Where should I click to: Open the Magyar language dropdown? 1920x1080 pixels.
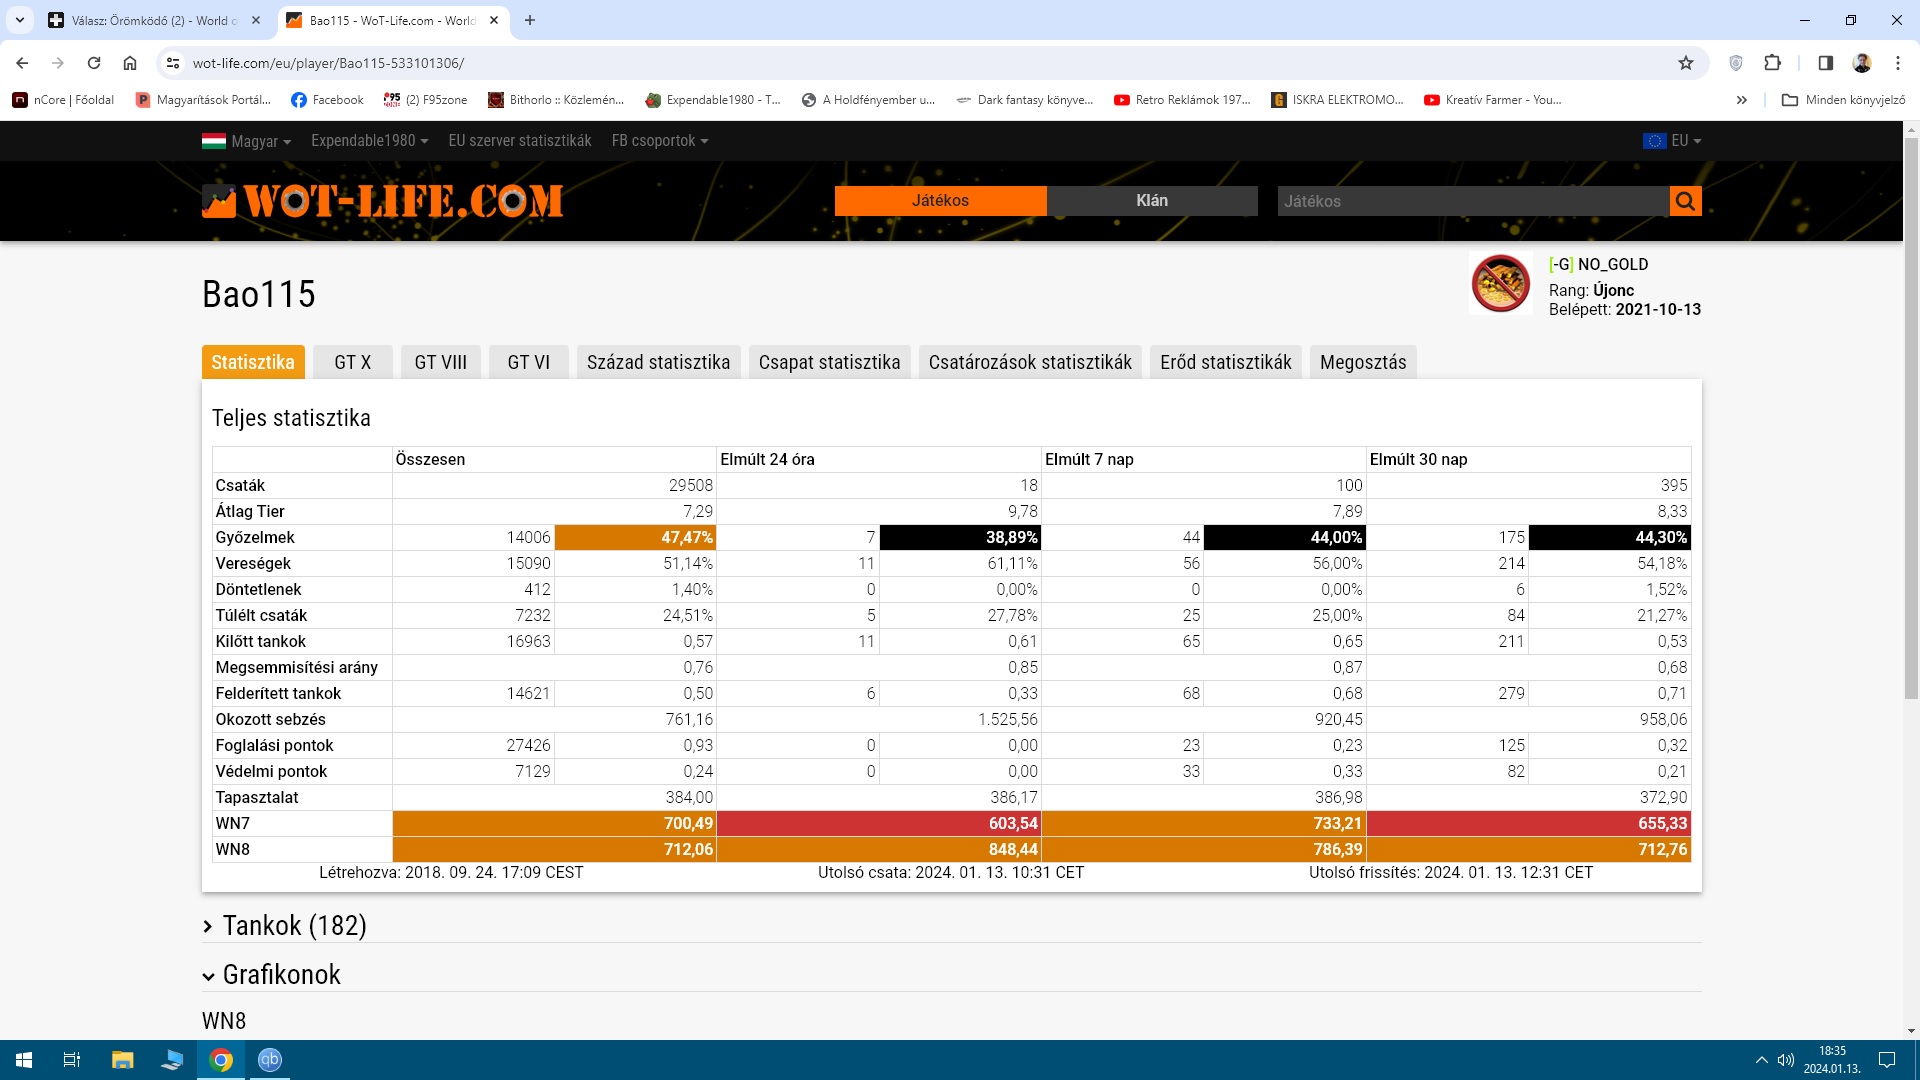point(246,141)
